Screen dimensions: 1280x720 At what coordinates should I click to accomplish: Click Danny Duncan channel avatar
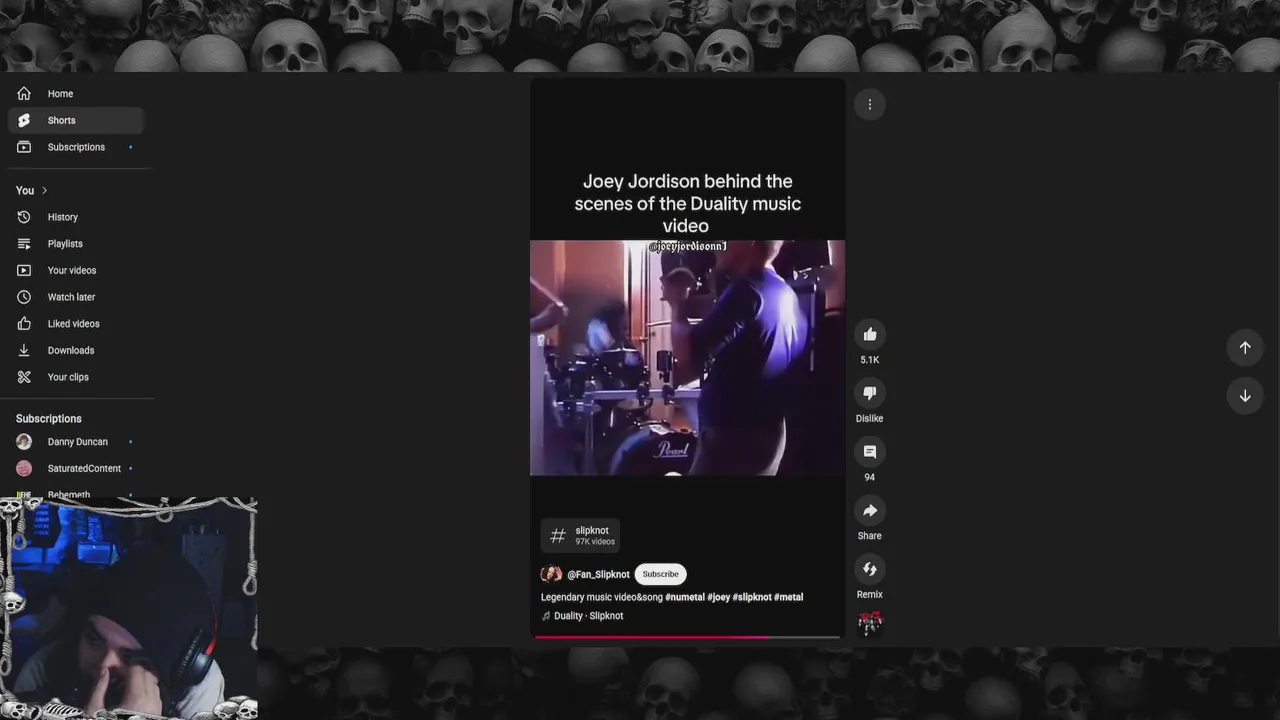[x=24, y=442]
